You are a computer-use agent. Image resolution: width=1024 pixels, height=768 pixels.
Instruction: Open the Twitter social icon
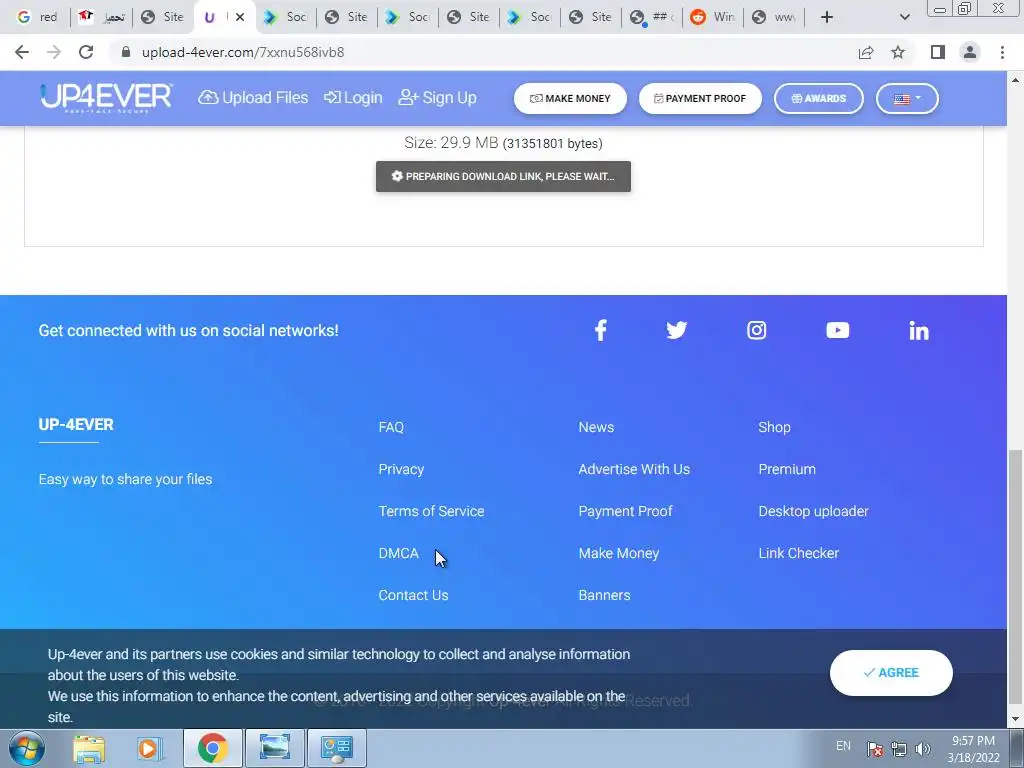(x=677, y=330)
